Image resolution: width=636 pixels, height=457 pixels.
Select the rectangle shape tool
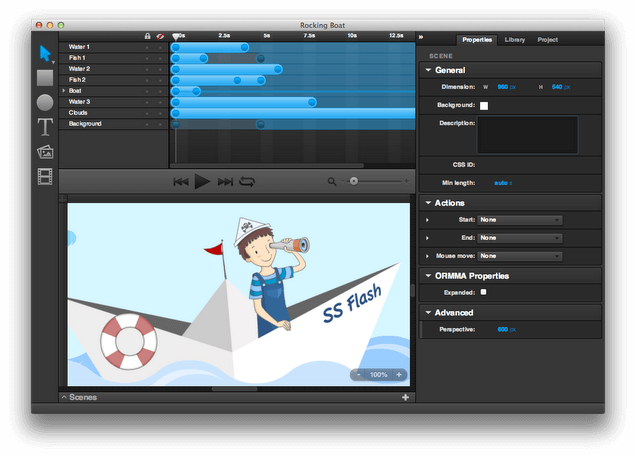[45, 78]
